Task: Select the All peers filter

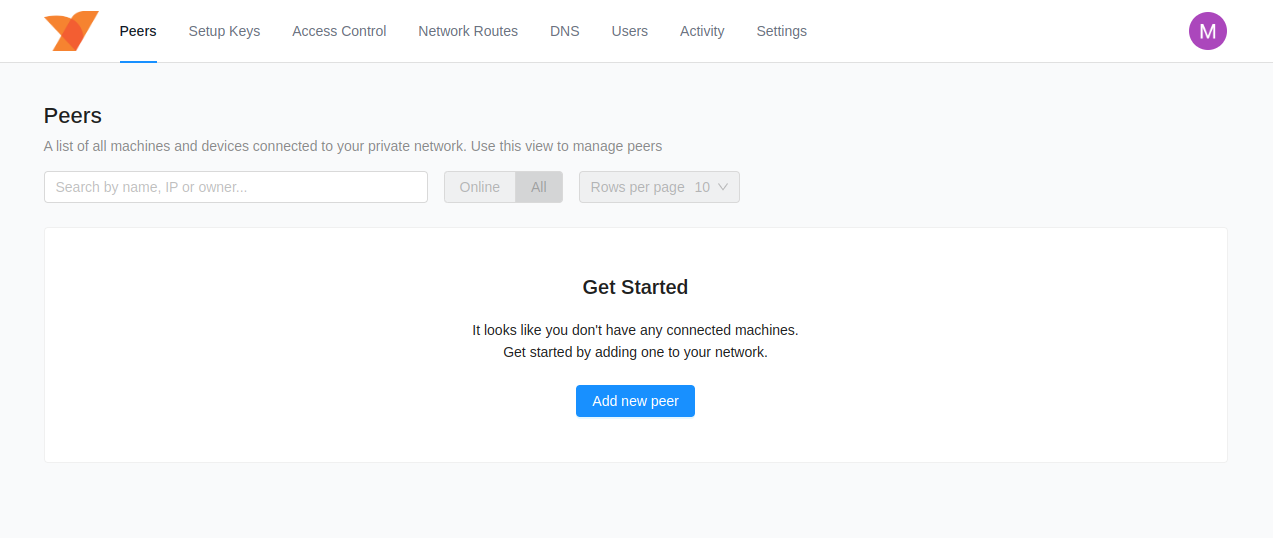Action: [539, 187]
